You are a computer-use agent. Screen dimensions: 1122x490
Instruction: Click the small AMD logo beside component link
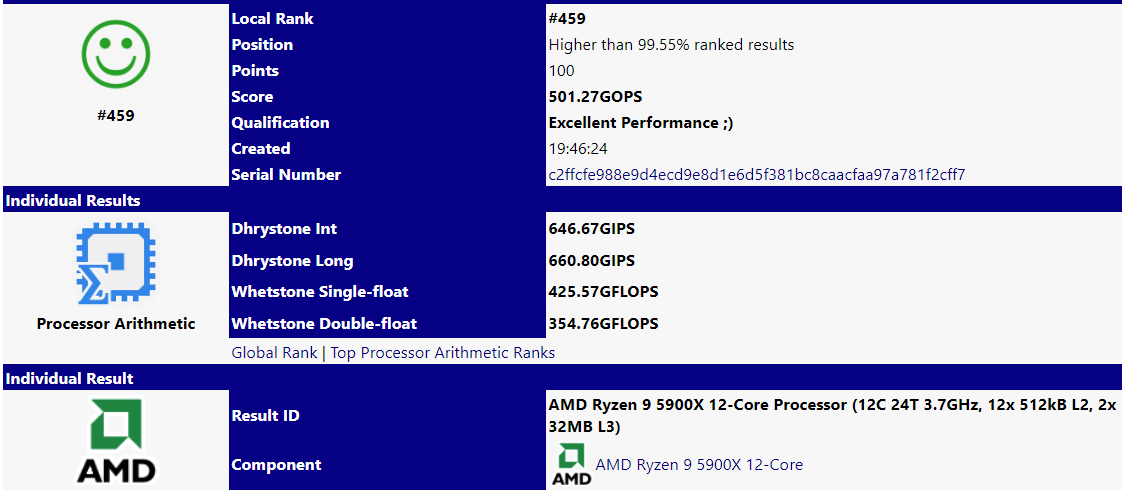[x=572, y=464]
